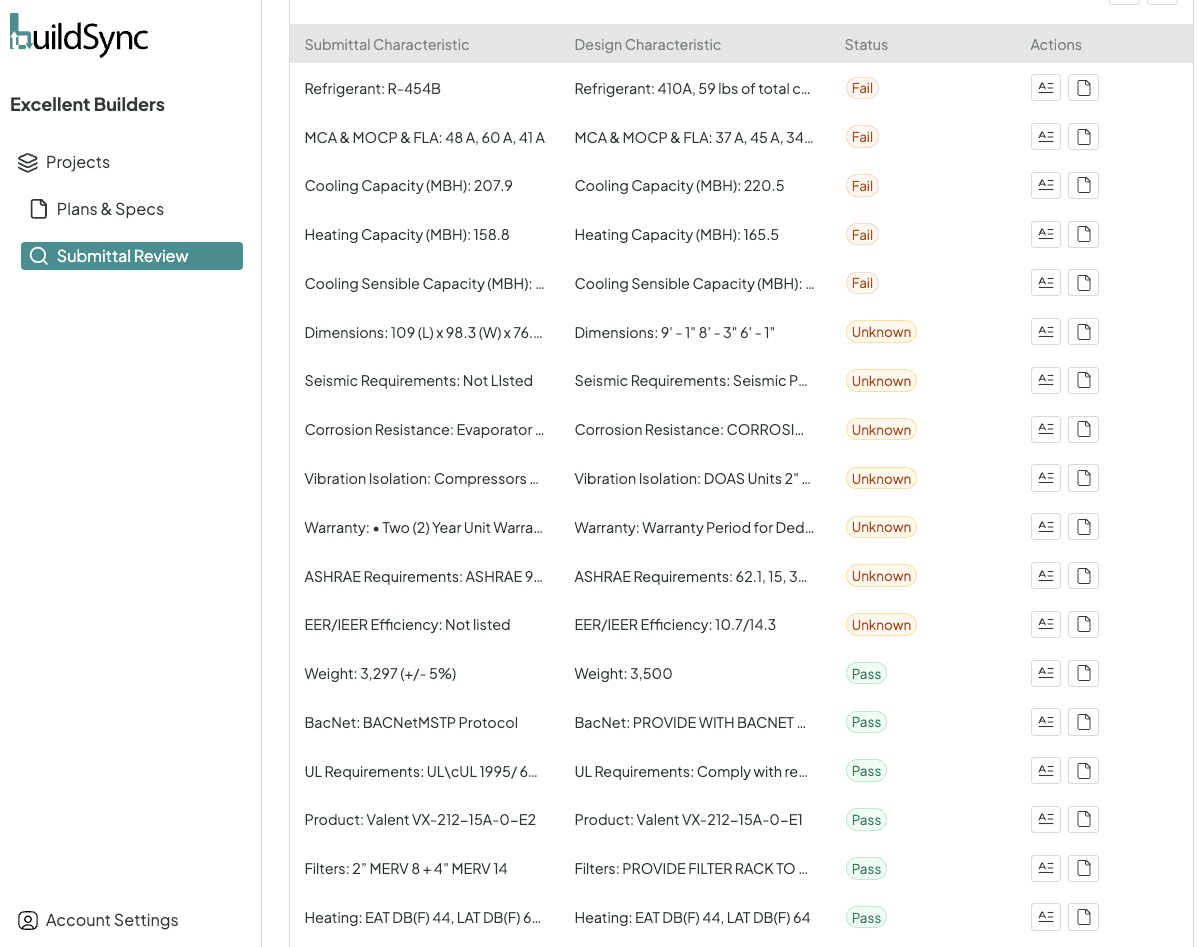This screenshot has width=1197, height=947.
Task: Click the Actions column header
Action: coord(1056,45)
